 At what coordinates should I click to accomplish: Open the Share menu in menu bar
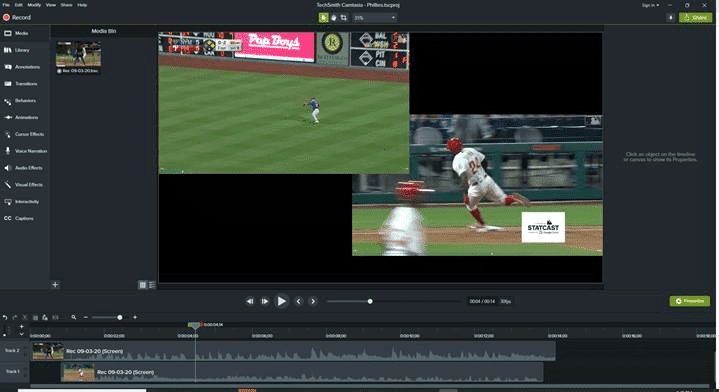point(66,5)
